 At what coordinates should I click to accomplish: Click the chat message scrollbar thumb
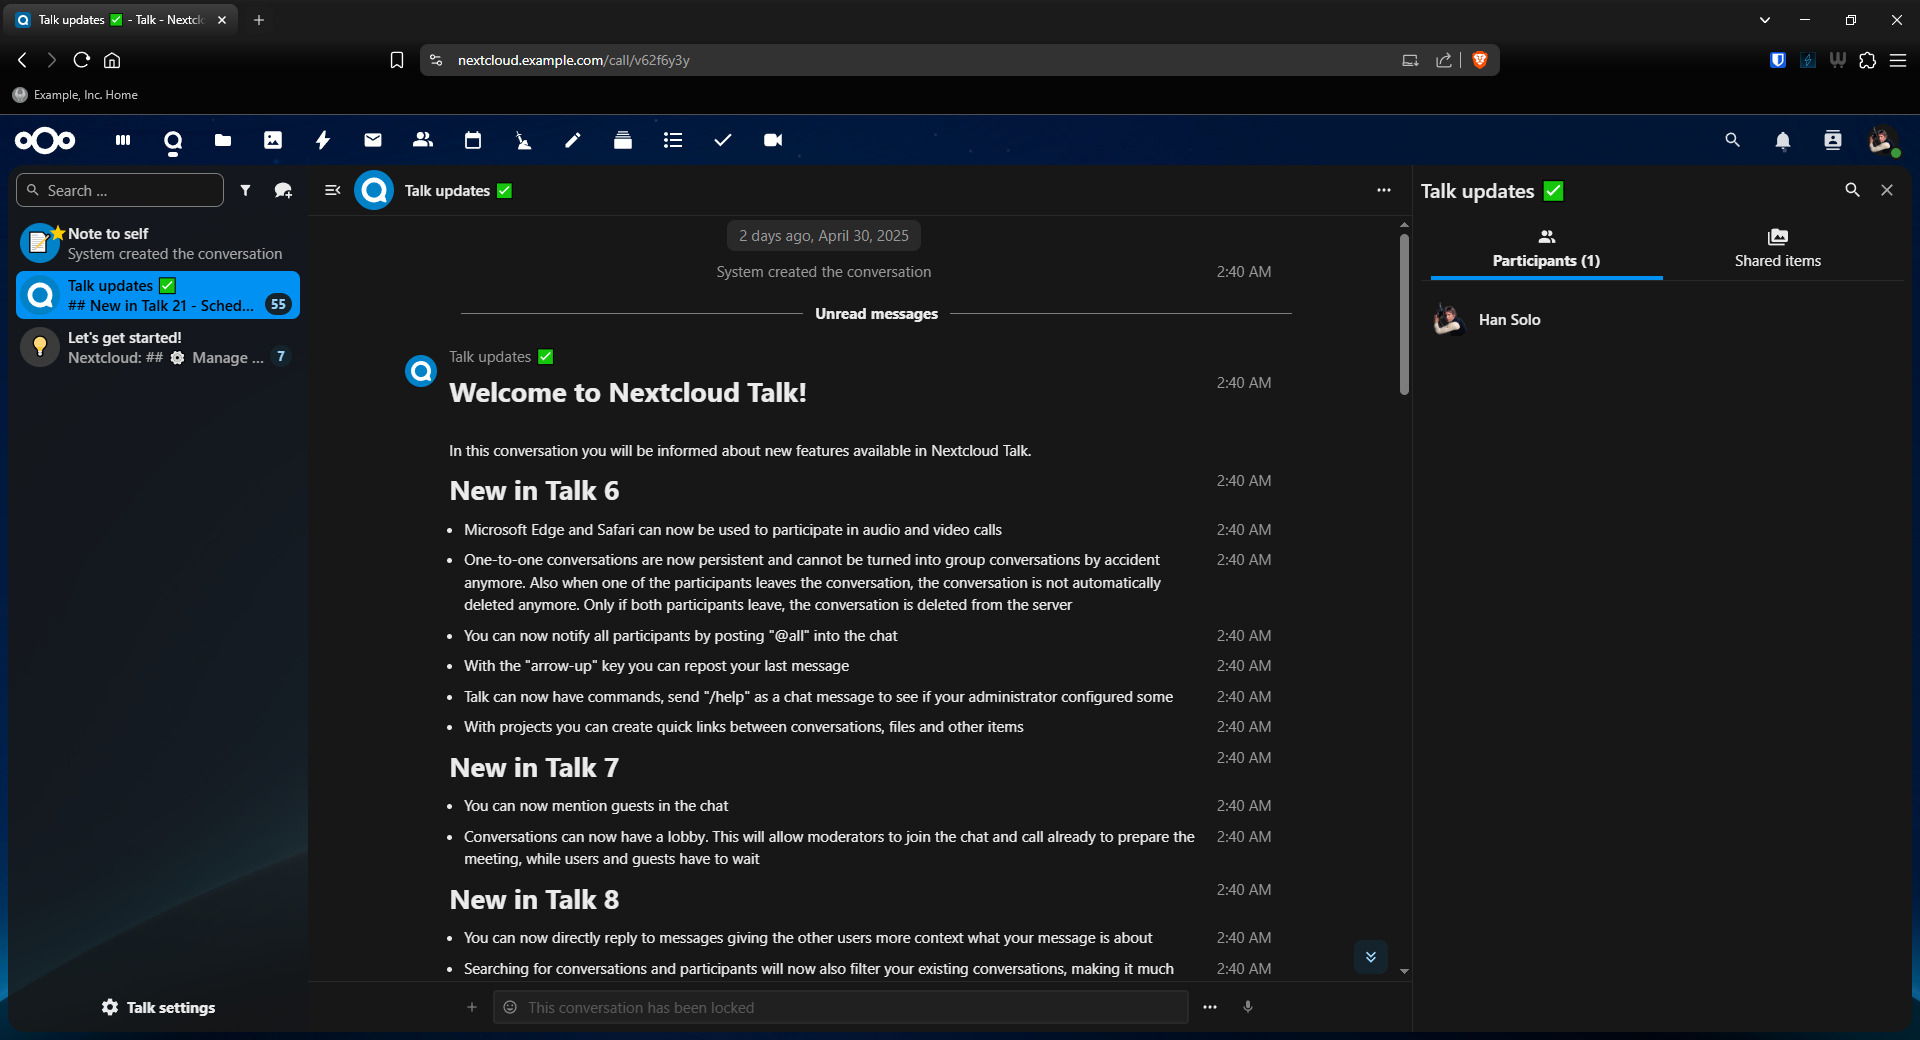pos(1404,312)
